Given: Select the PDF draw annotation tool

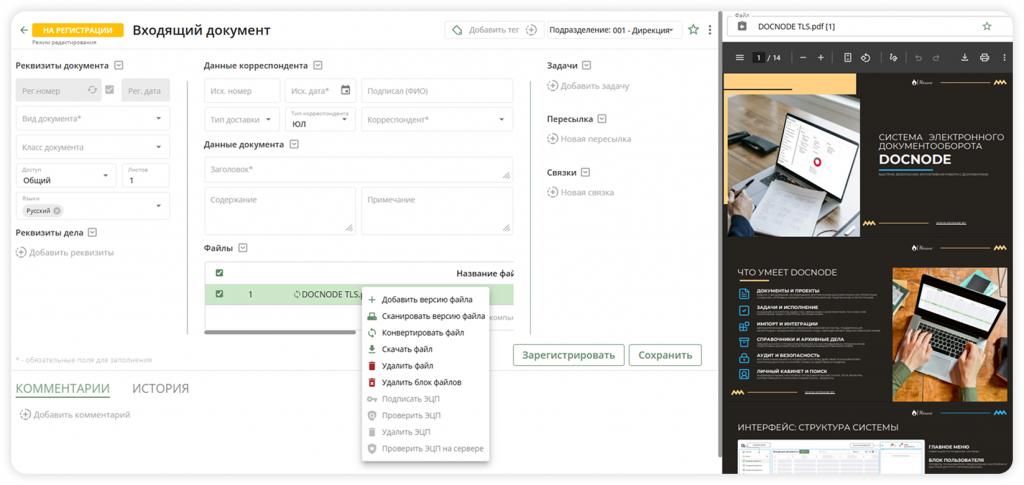Looking at the screenshot, I should pyautogui.click(x=893, y=57).
